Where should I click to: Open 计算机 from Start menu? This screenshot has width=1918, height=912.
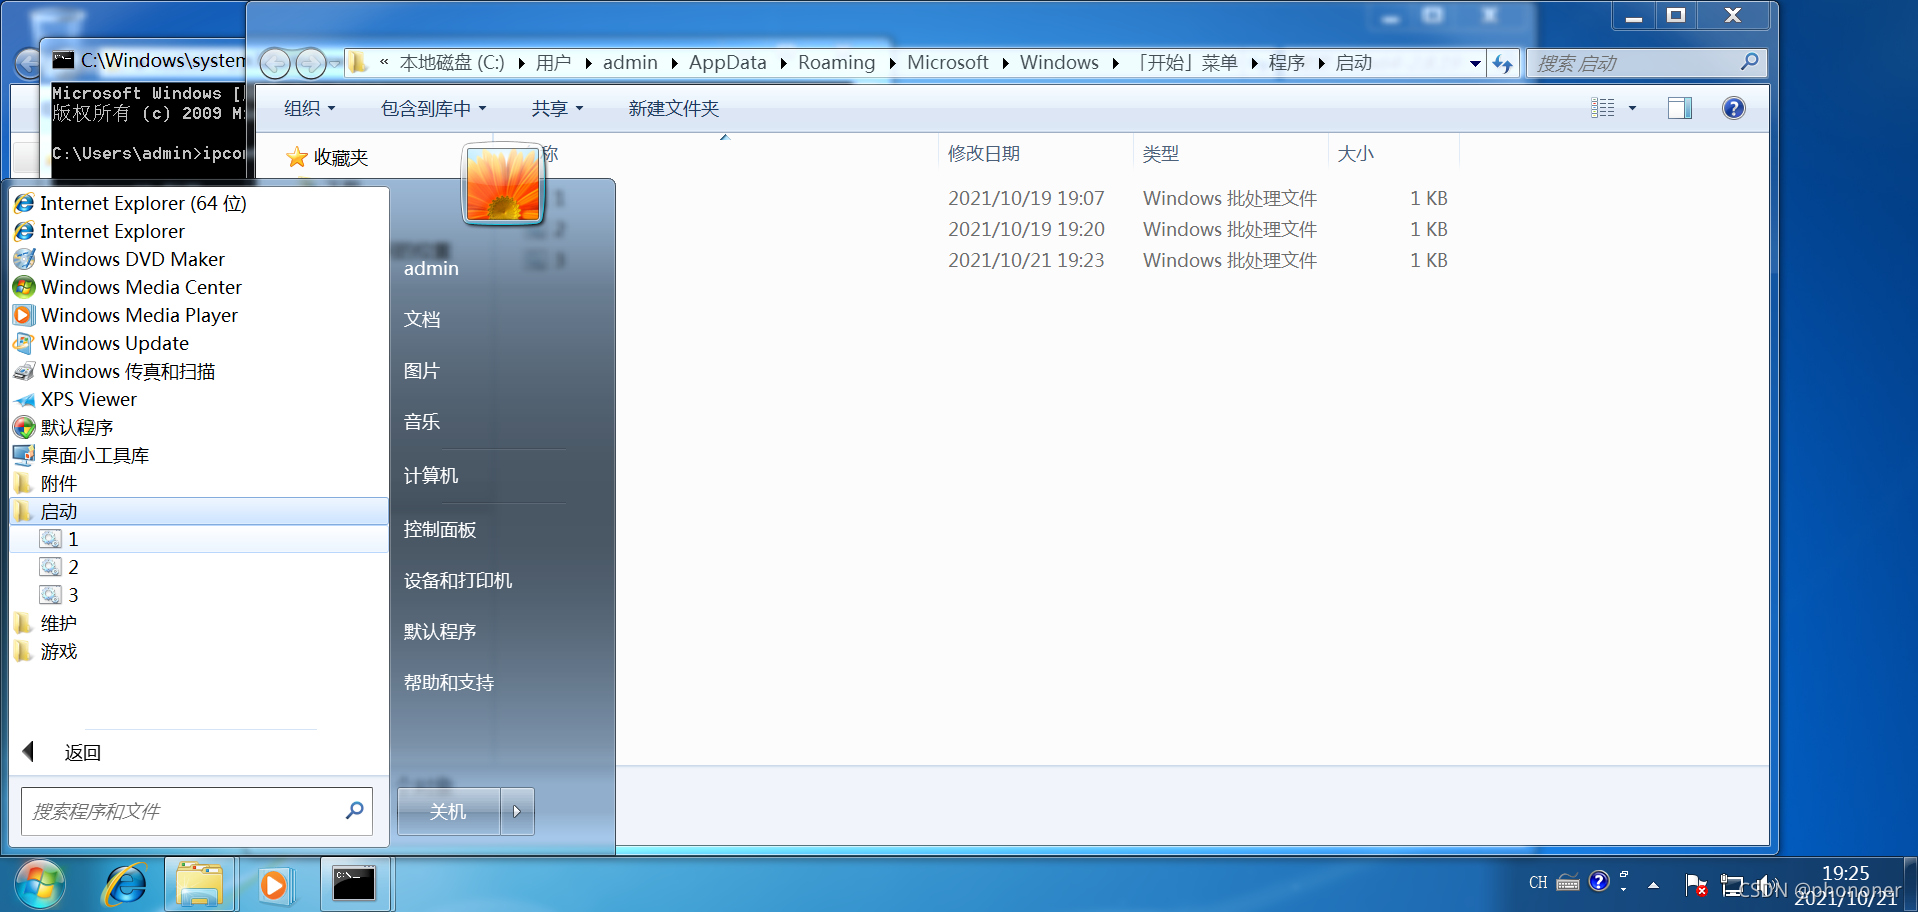coord(431,476)
